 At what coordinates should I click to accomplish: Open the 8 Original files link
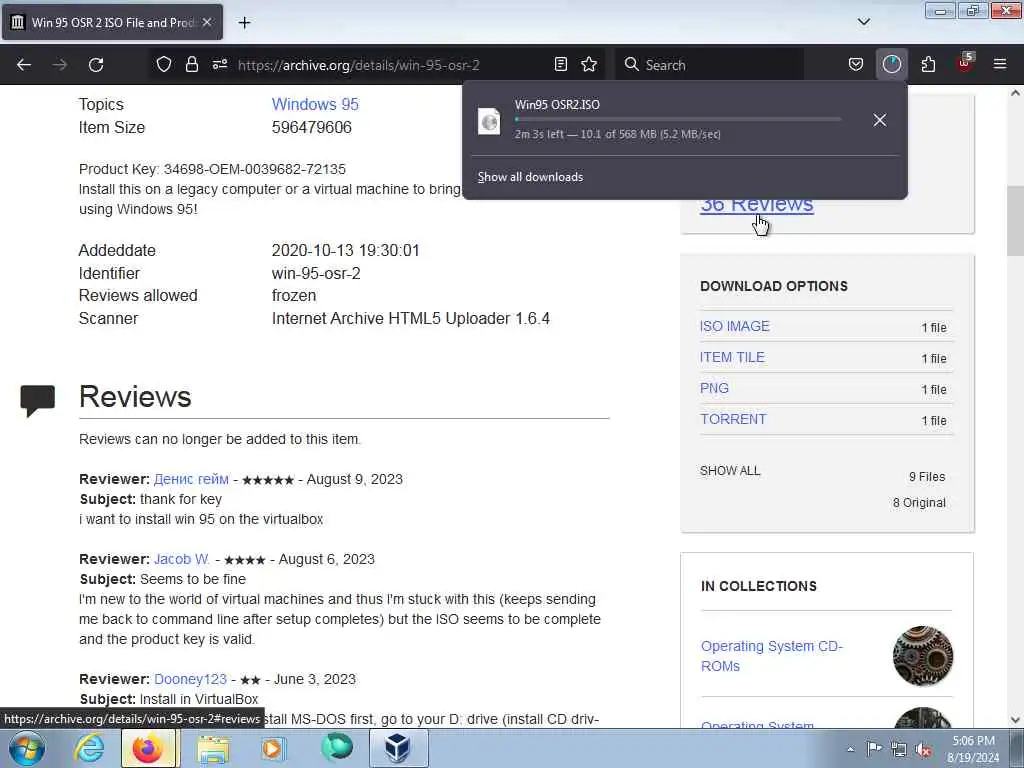(x=919, y=503)
